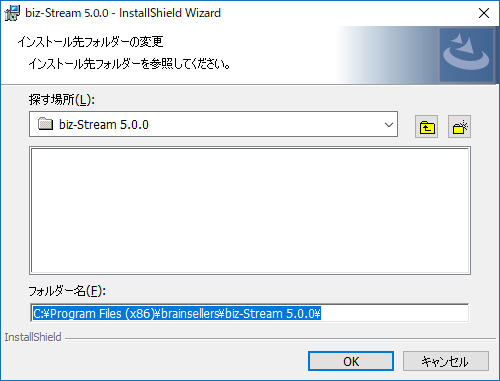Click the キャンセル button
The image size is (500, 381).
446,361
